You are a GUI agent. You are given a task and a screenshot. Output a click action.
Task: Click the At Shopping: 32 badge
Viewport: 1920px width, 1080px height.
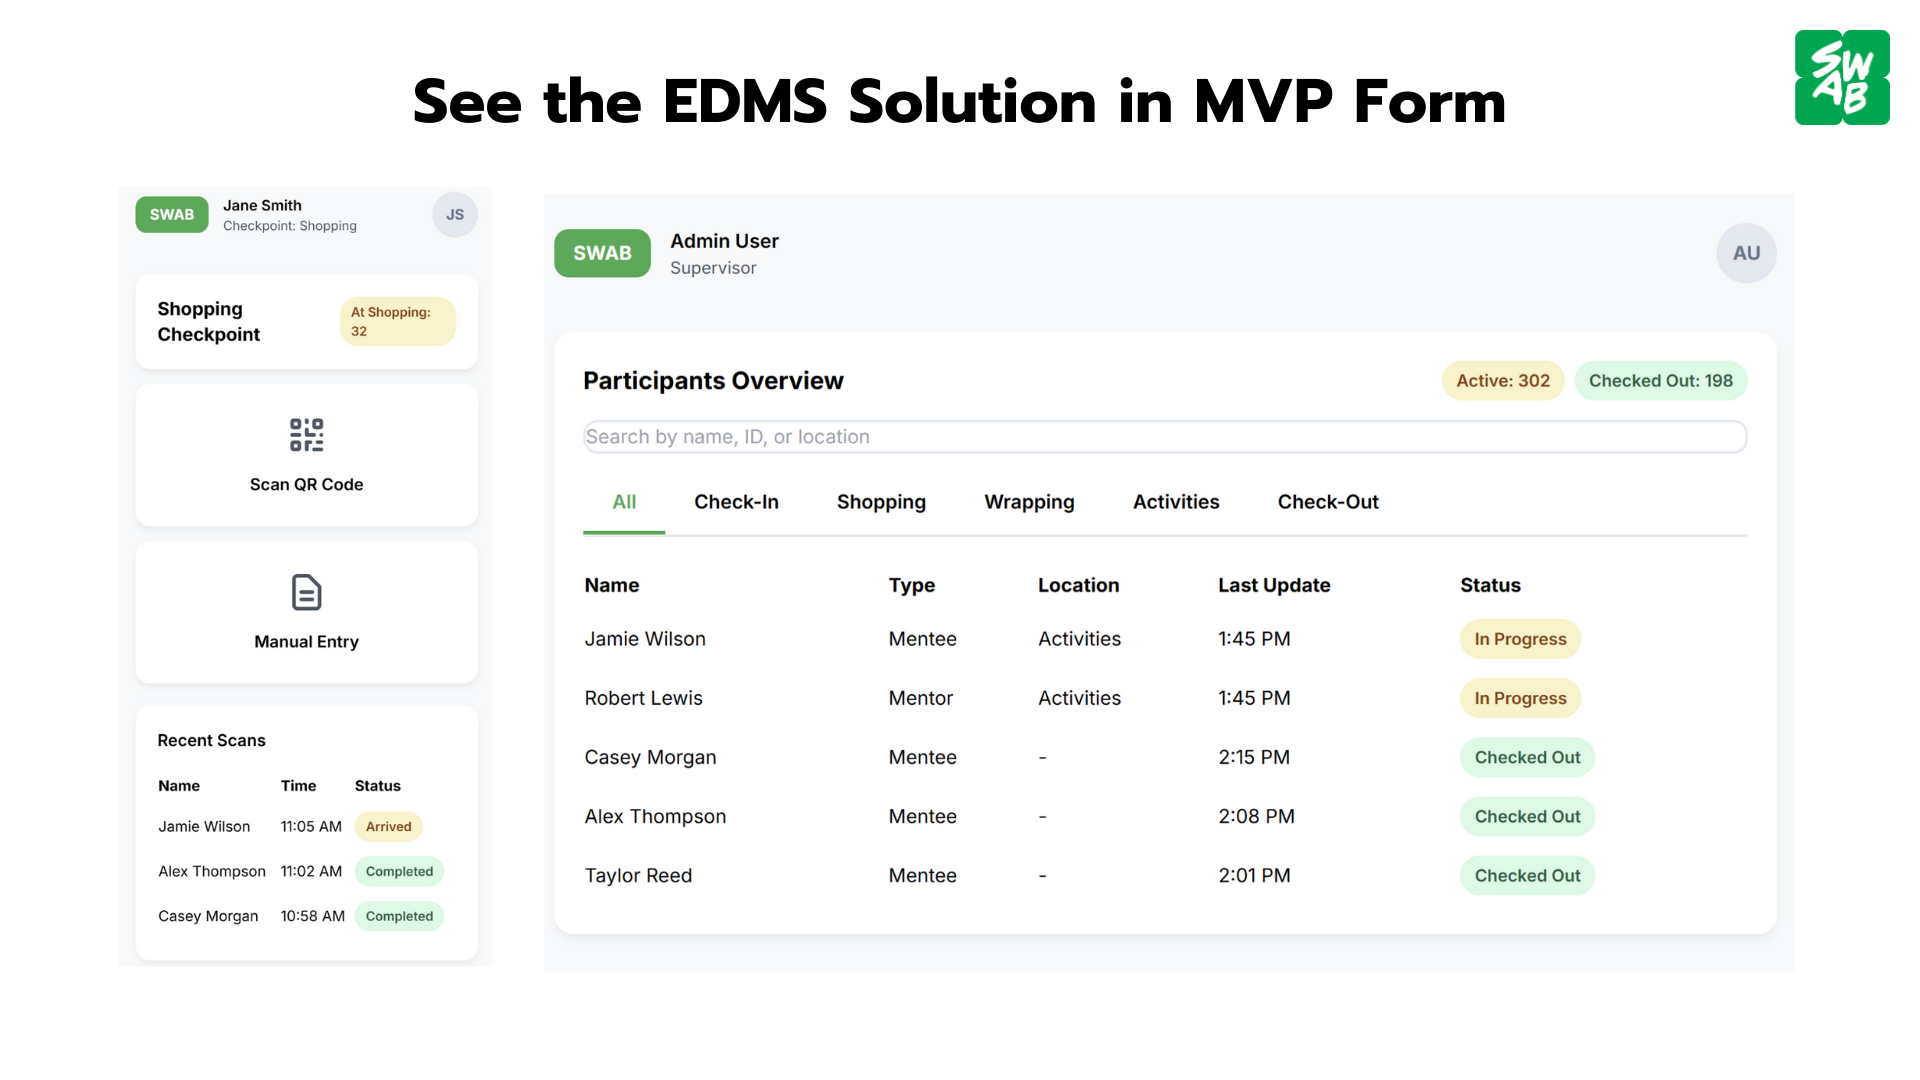(397, 321)
